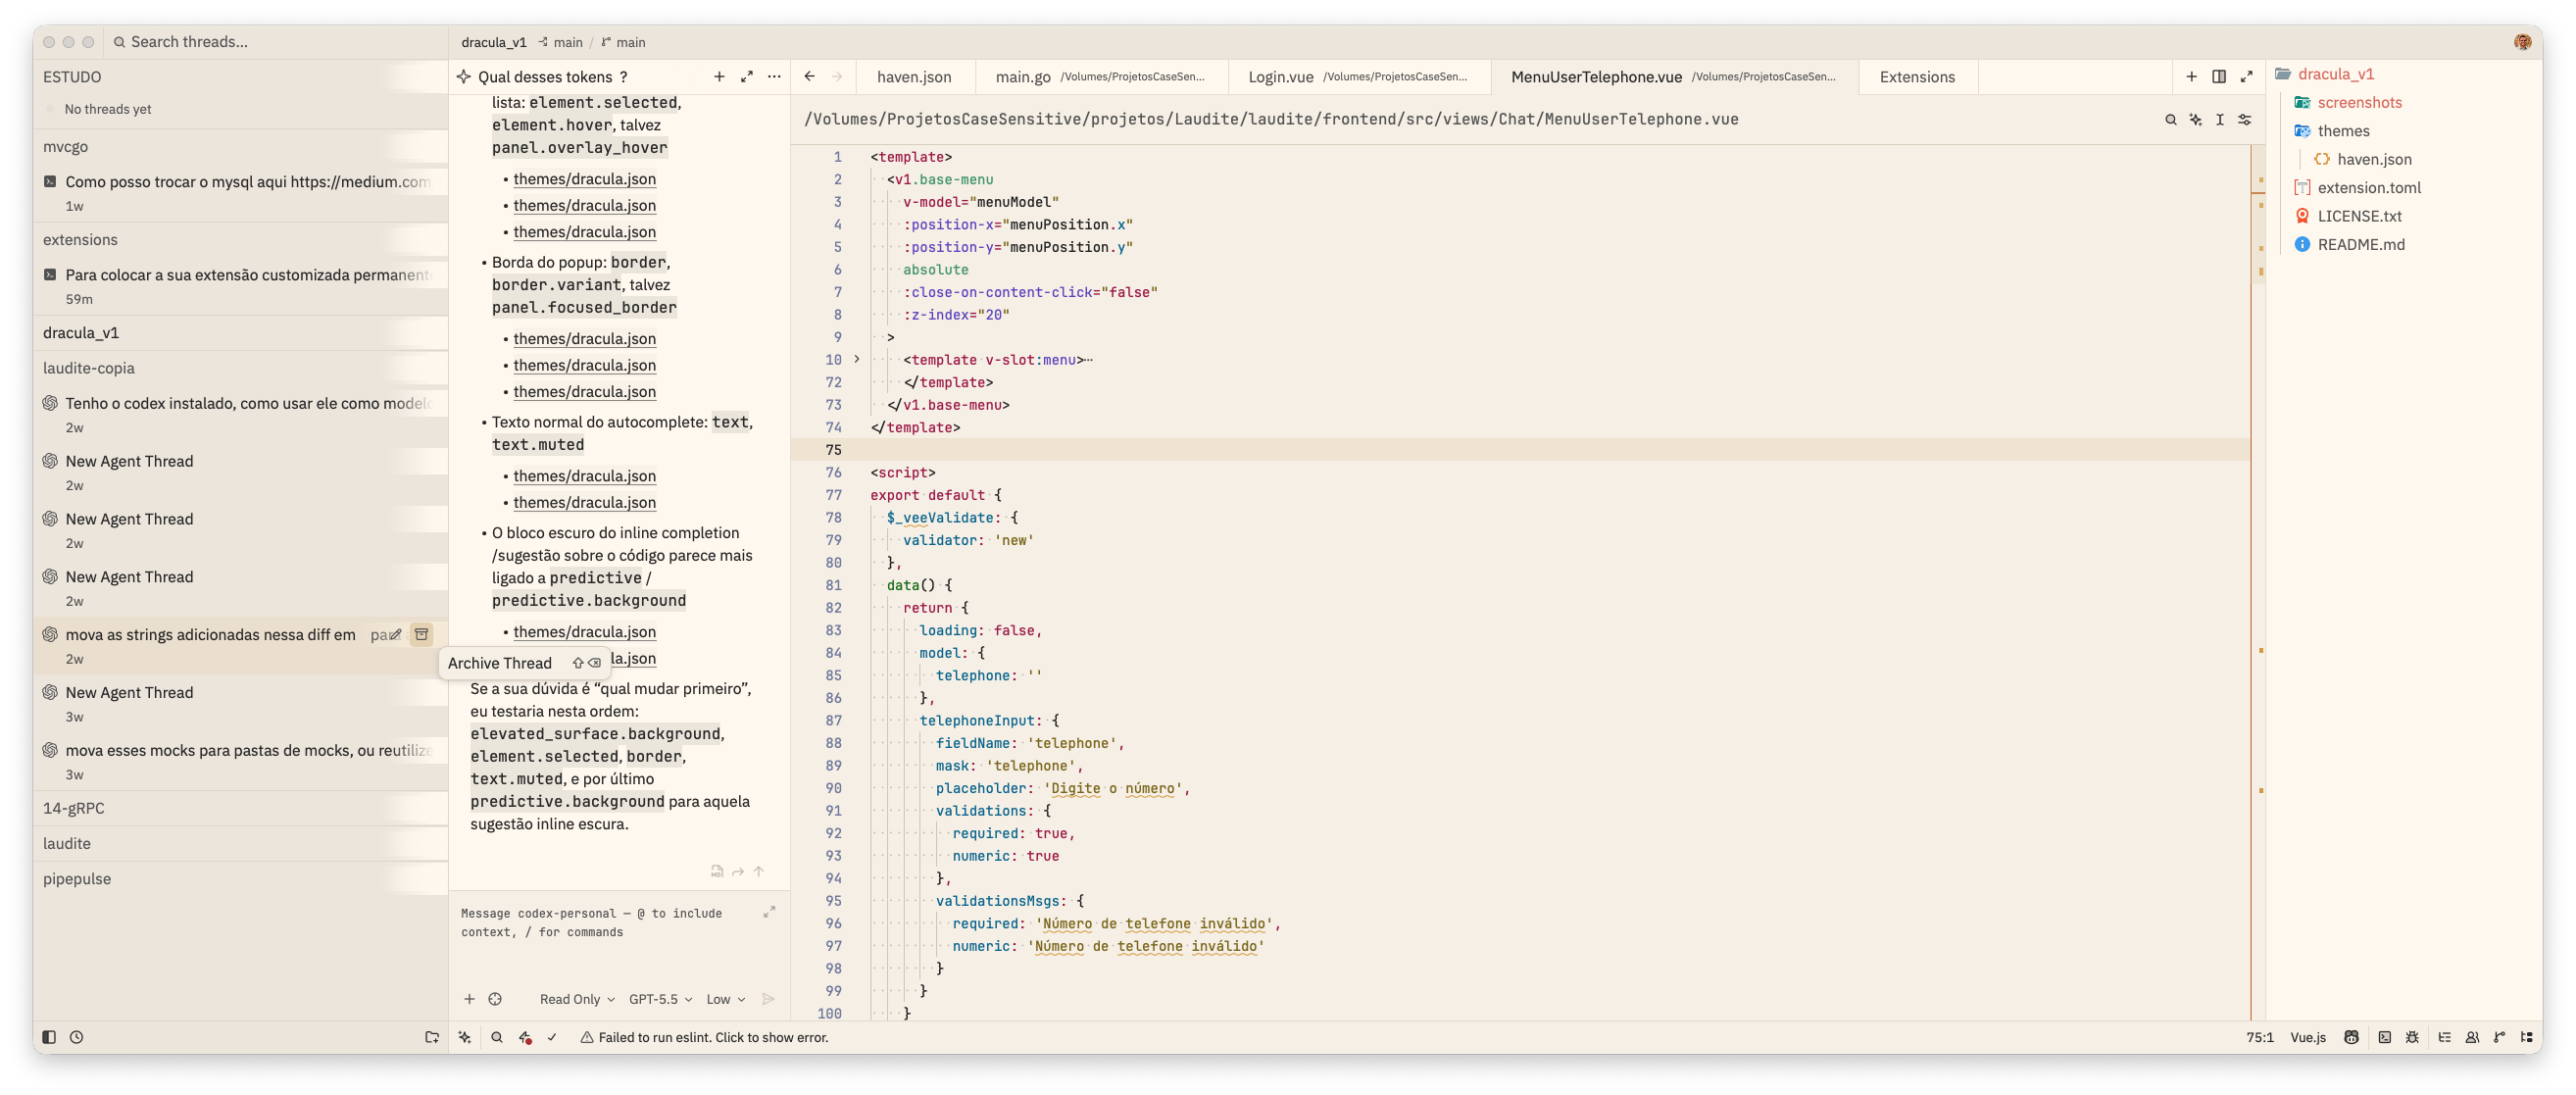The height and width of the screenshot is (1095, 2576).
Task: Open agent panel ellipsis menu
Action: (x=774, y=77)
